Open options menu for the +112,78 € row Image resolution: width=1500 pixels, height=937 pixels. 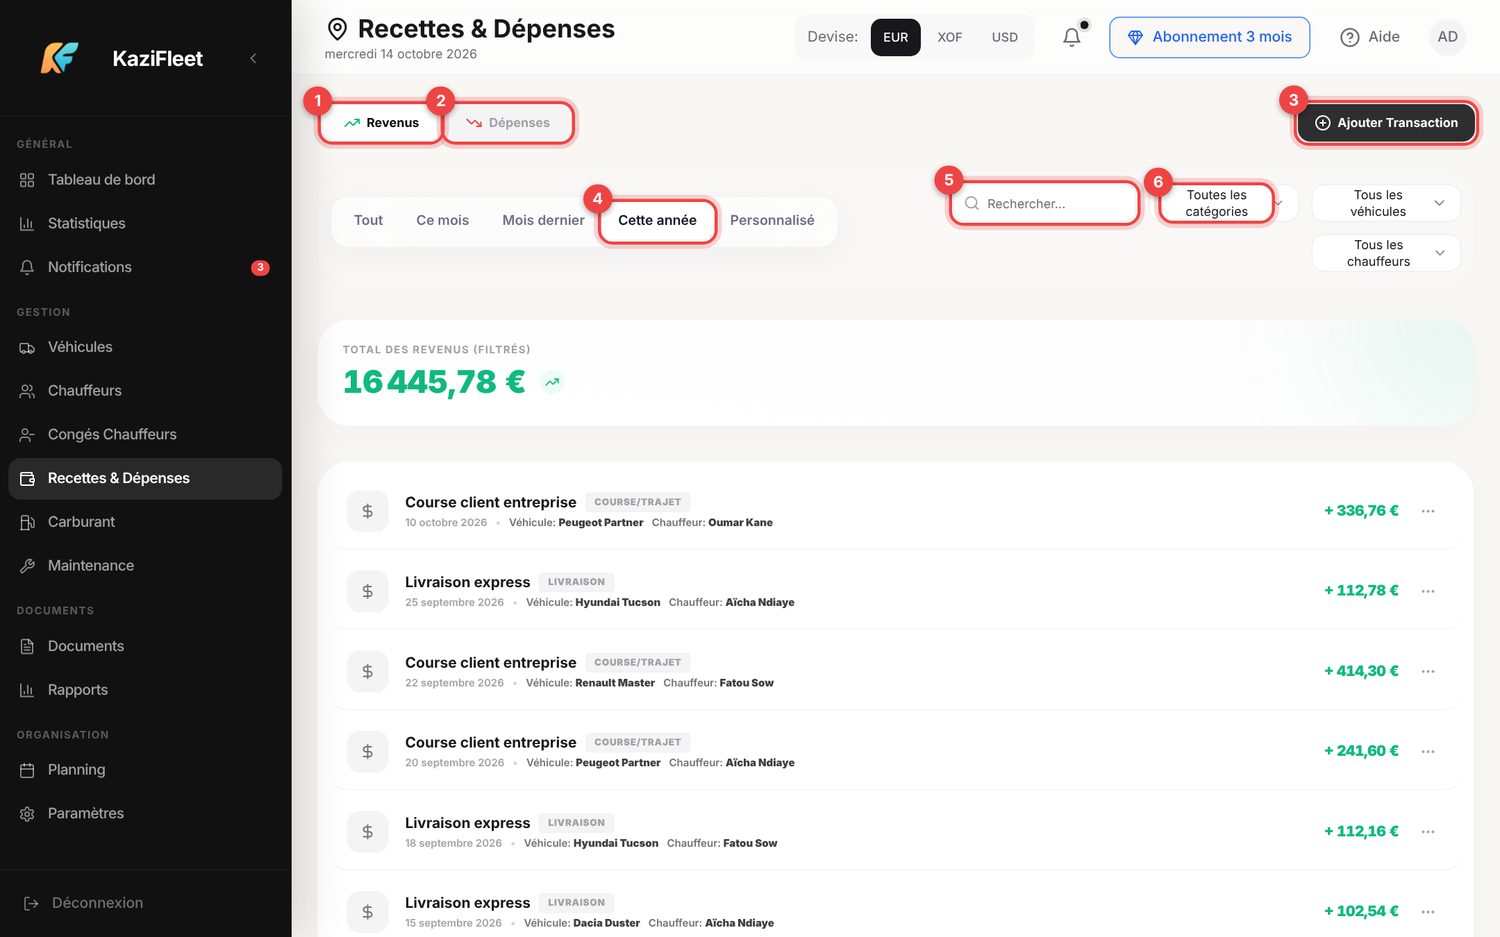tap(1428, 591)
